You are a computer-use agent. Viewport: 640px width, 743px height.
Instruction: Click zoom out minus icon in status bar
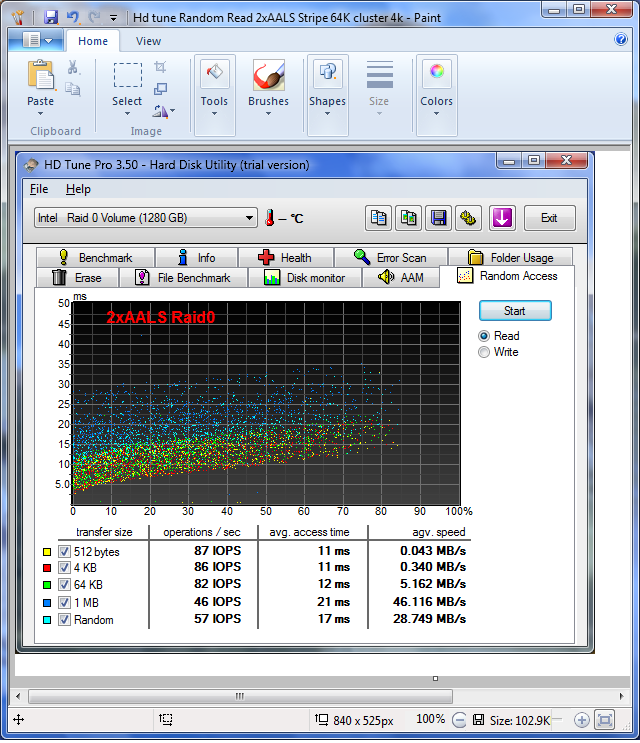[459, 720]
